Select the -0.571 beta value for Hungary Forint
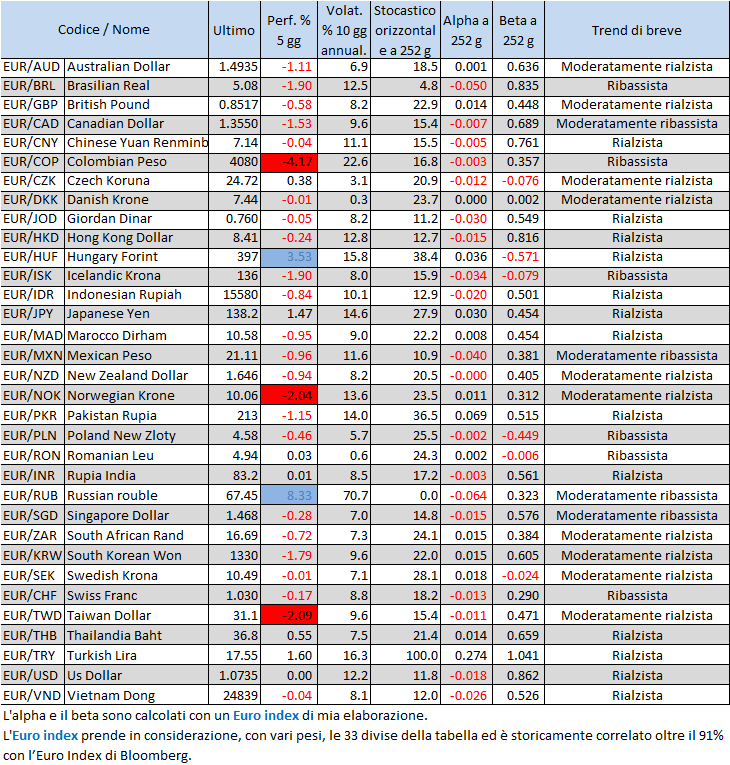The height and width of the screenshot is (765, 730). pos(518,257)
